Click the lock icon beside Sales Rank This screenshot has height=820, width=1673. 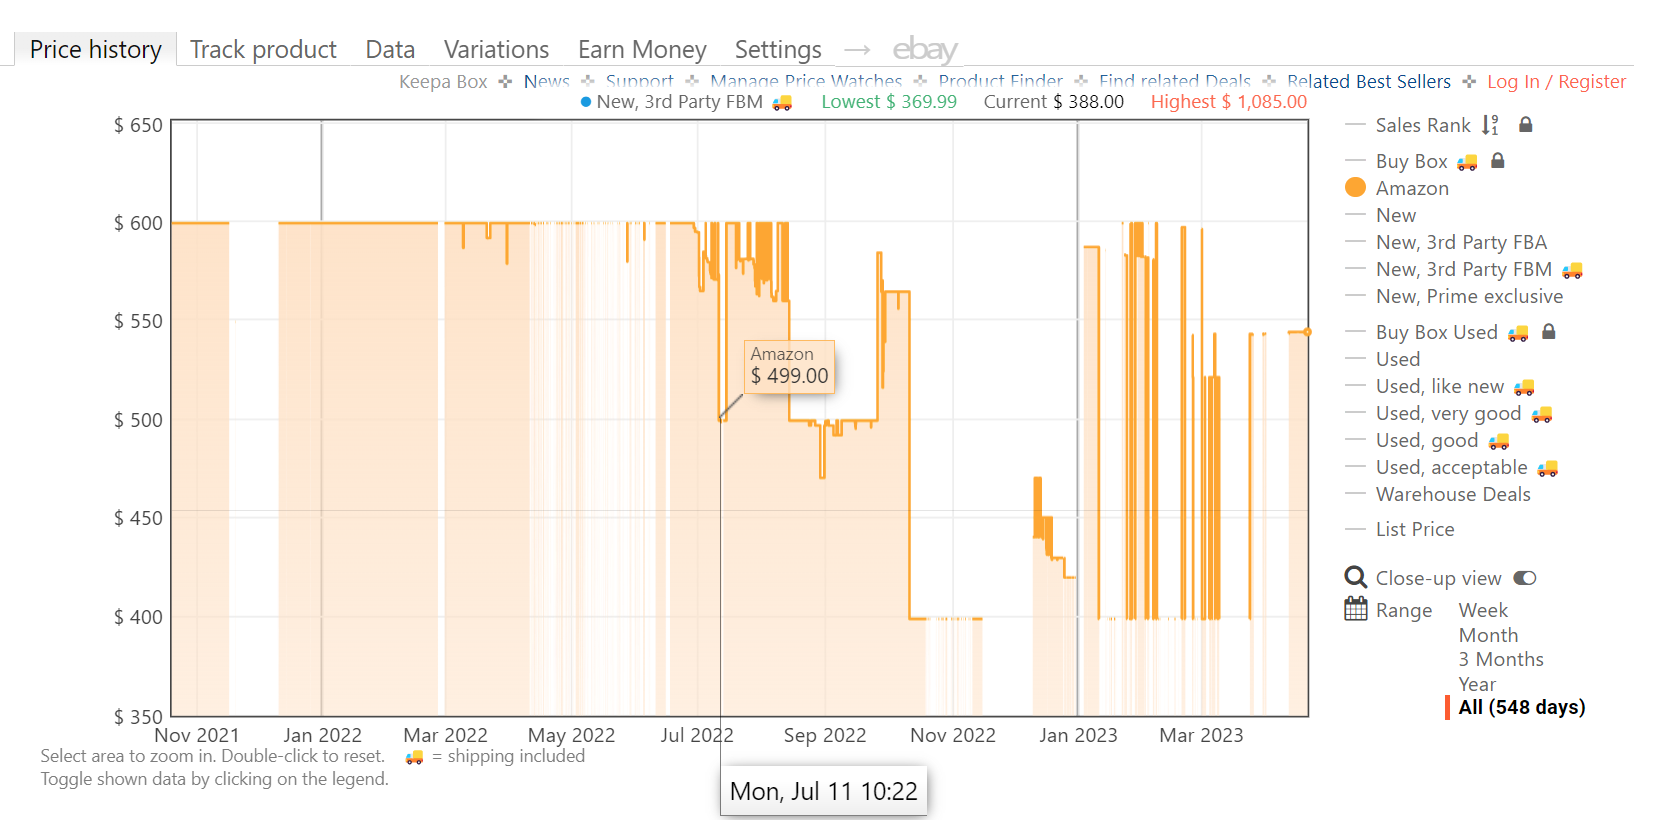click(x=1525, y=125)
